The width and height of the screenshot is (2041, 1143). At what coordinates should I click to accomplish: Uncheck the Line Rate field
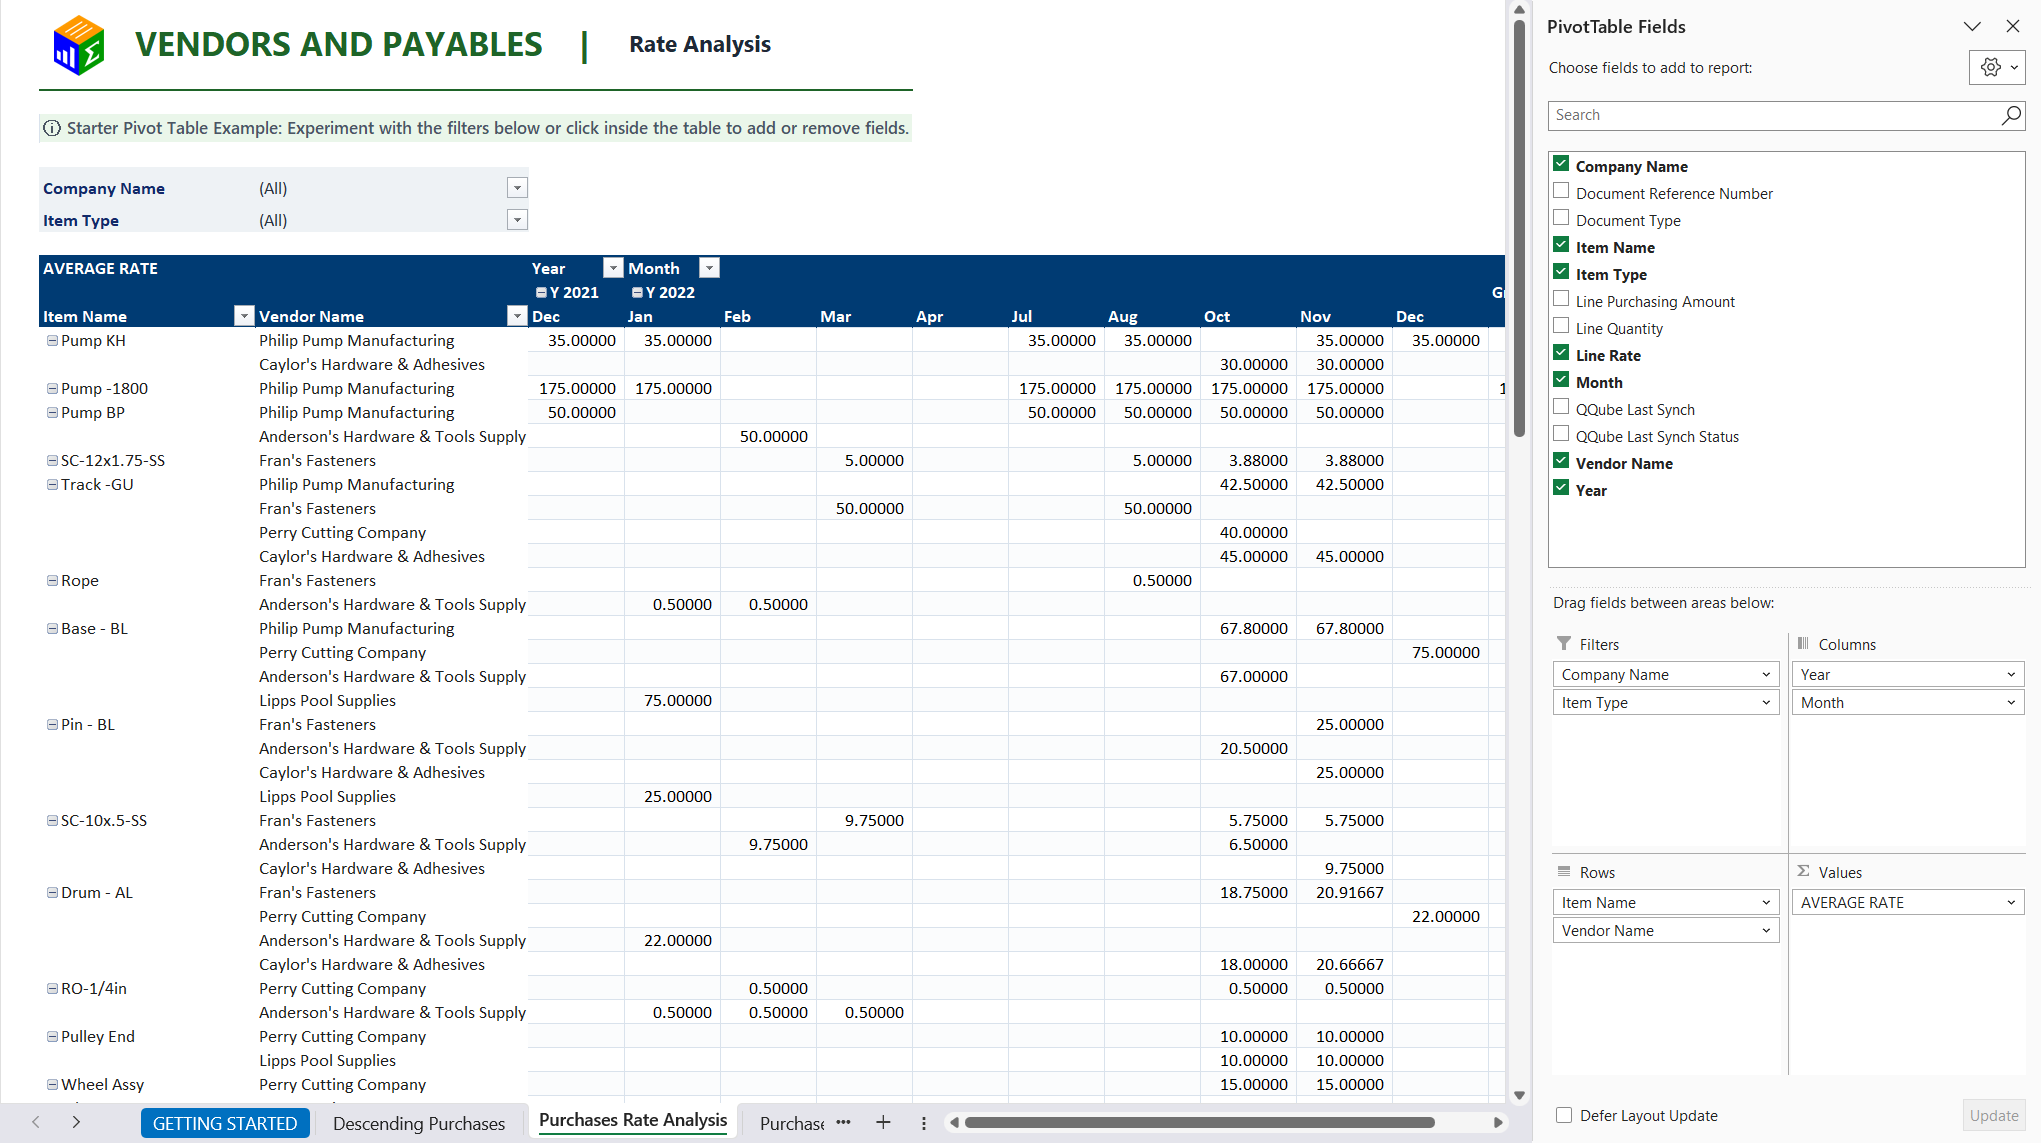1561,353
